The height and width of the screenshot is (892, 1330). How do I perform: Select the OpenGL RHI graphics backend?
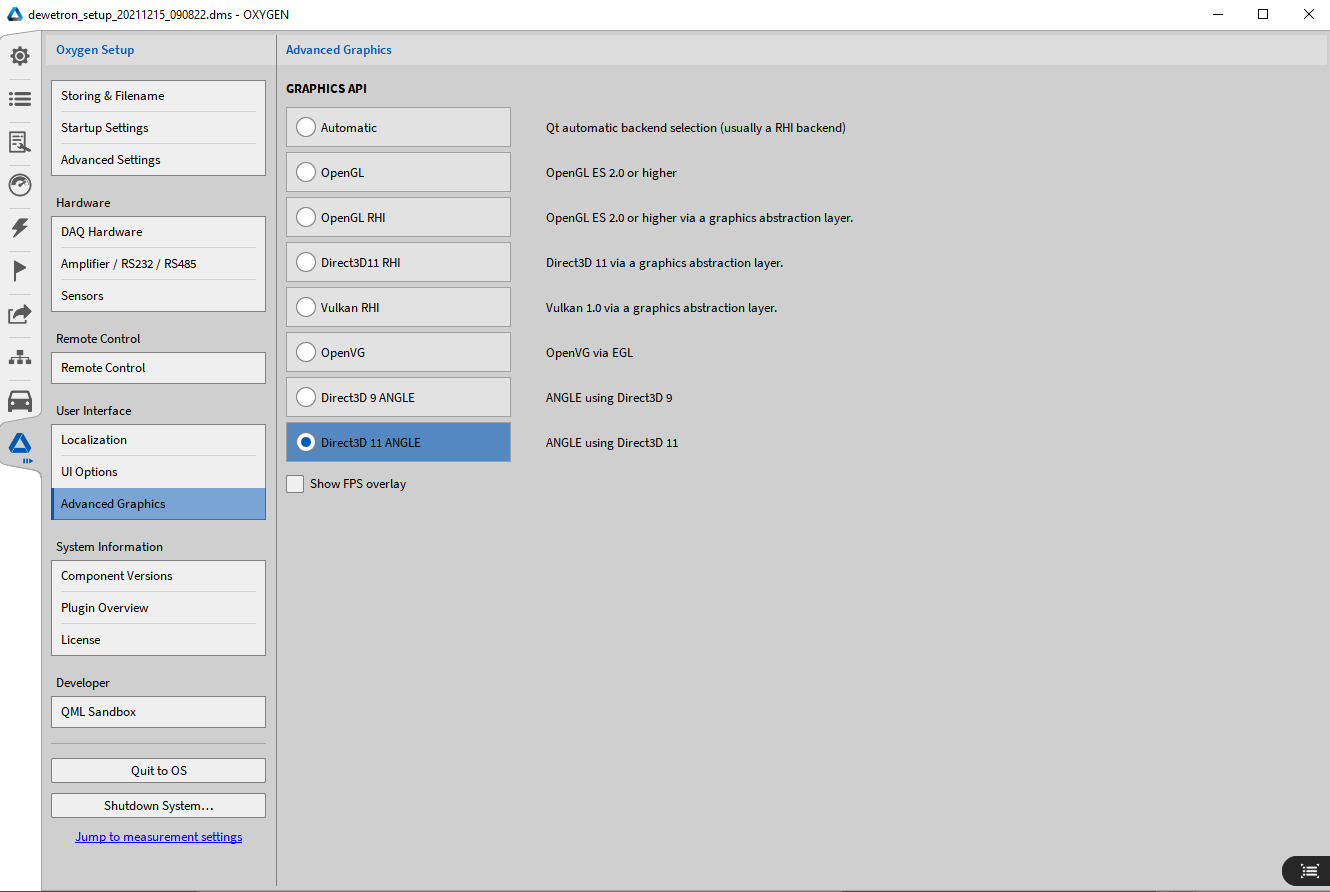pos(306,218)
